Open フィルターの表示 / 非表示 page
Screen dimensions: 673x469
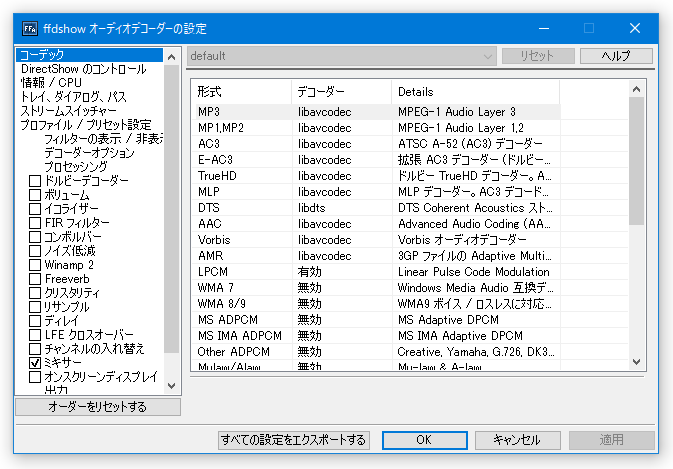[x=103, y=139]
